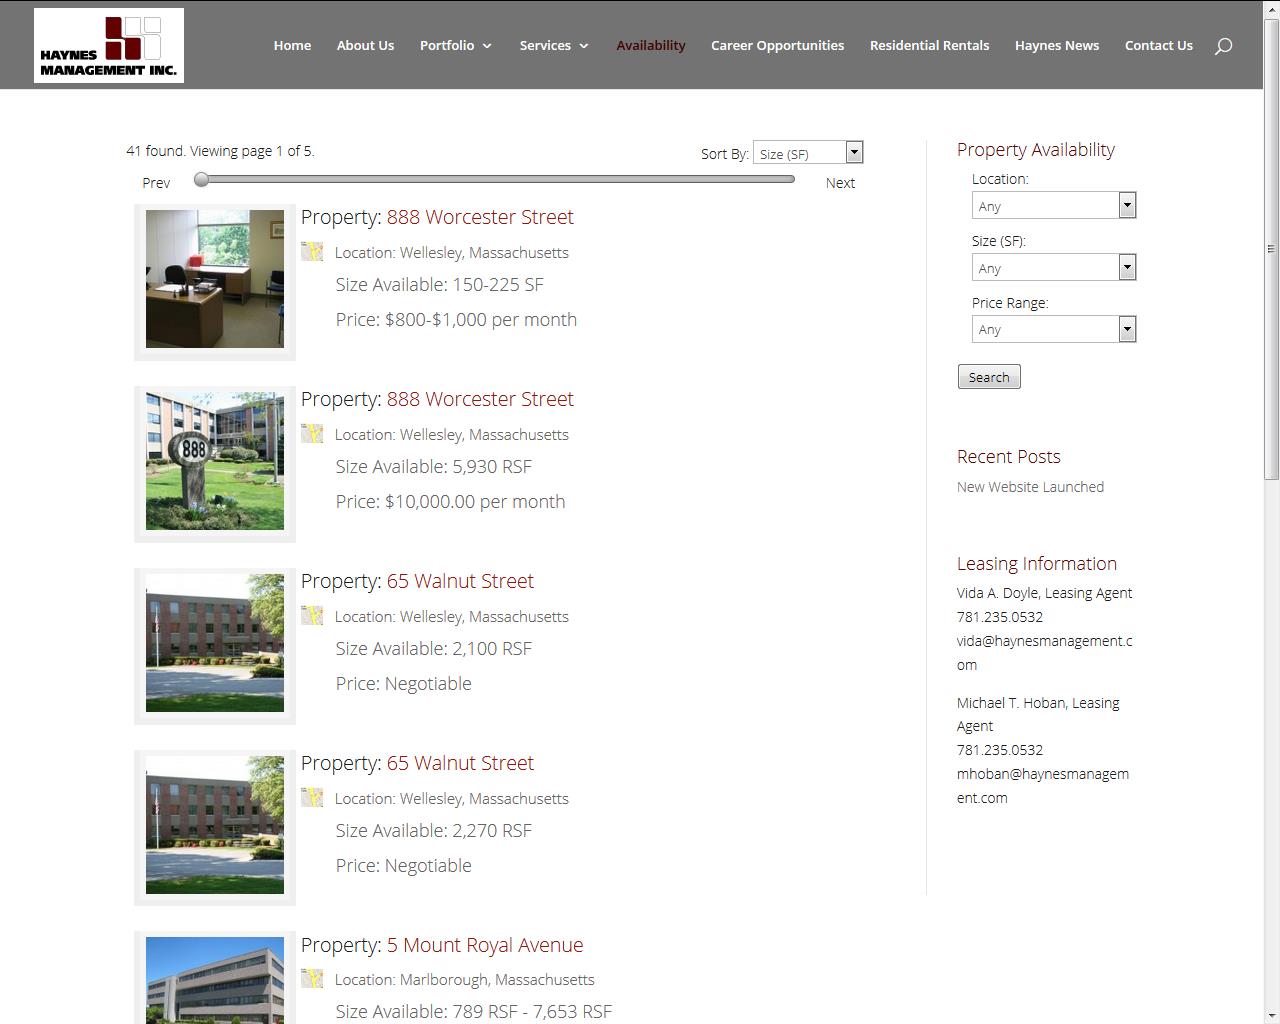
Task: Open 888 Worcester Street 5,930 RSF listing title
Action: point(480,399)
